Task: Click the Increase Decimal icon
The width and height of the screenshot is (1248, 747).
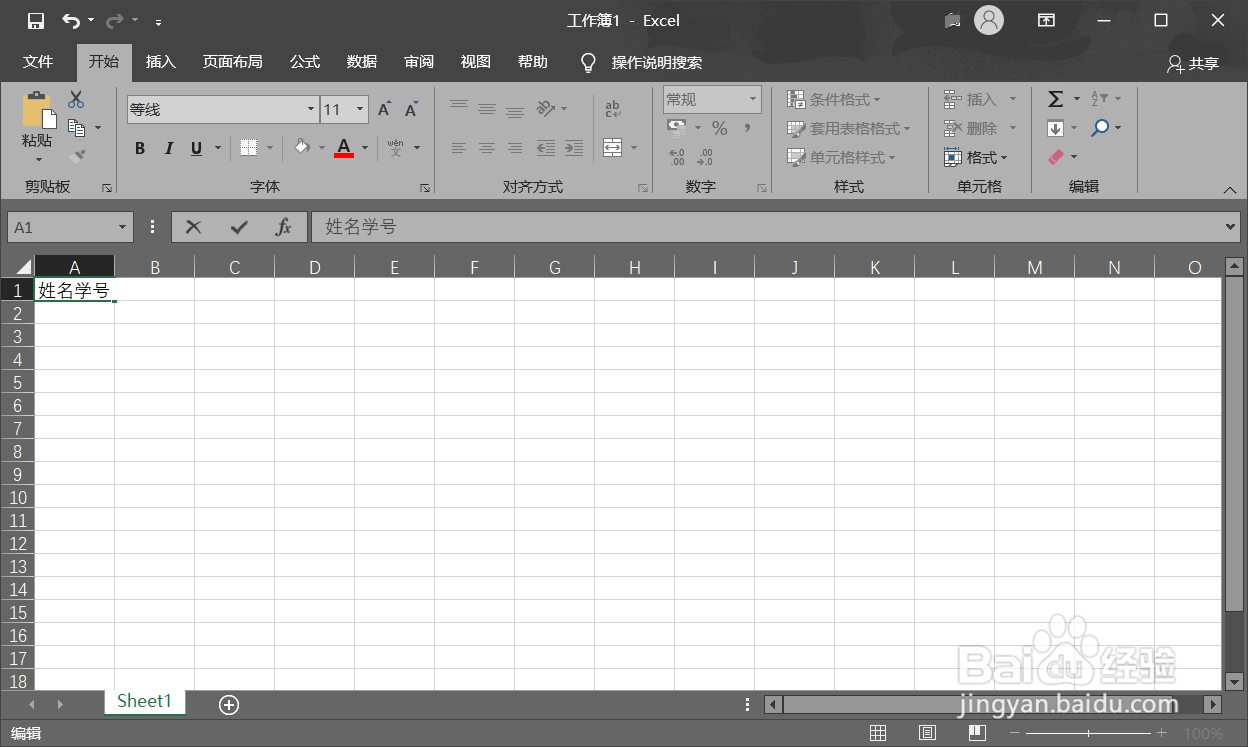Action: (677, 157)
